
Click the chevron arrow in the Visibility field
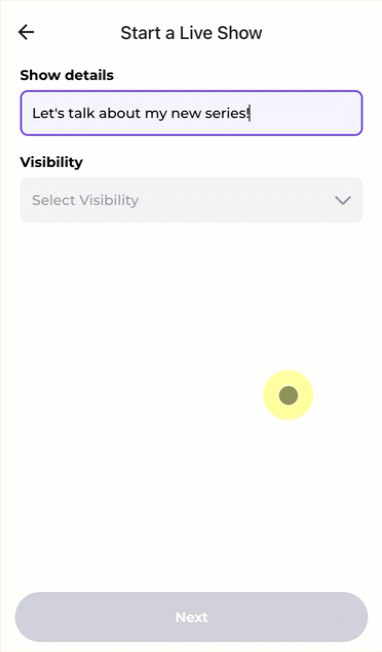[x=343, y=200]
